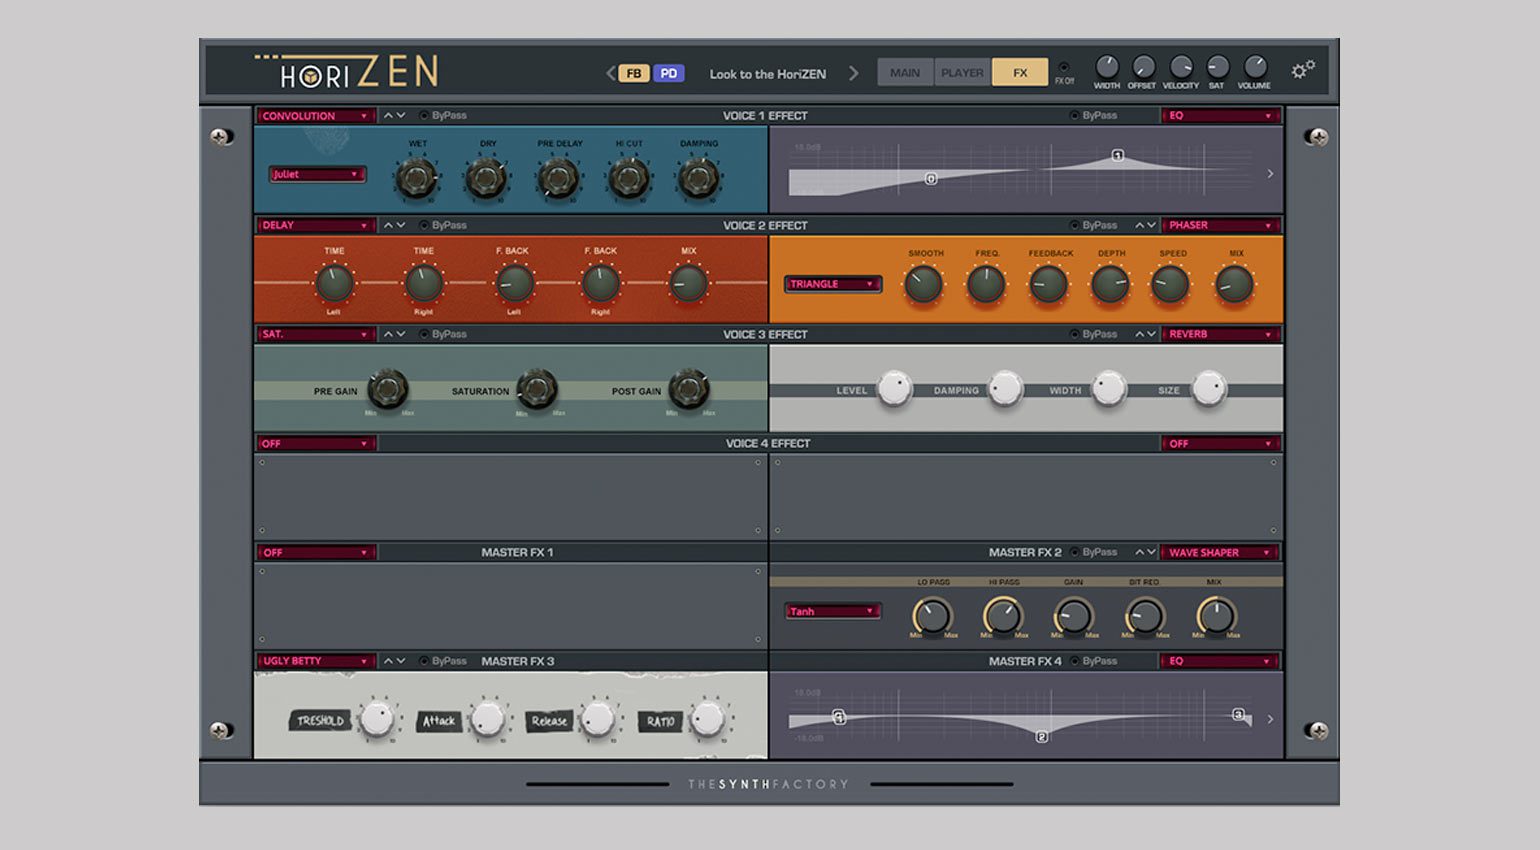Screen dimensions: 1540x850
Task: Step Delay preset with up/down arrows
Action: [394, 225]
